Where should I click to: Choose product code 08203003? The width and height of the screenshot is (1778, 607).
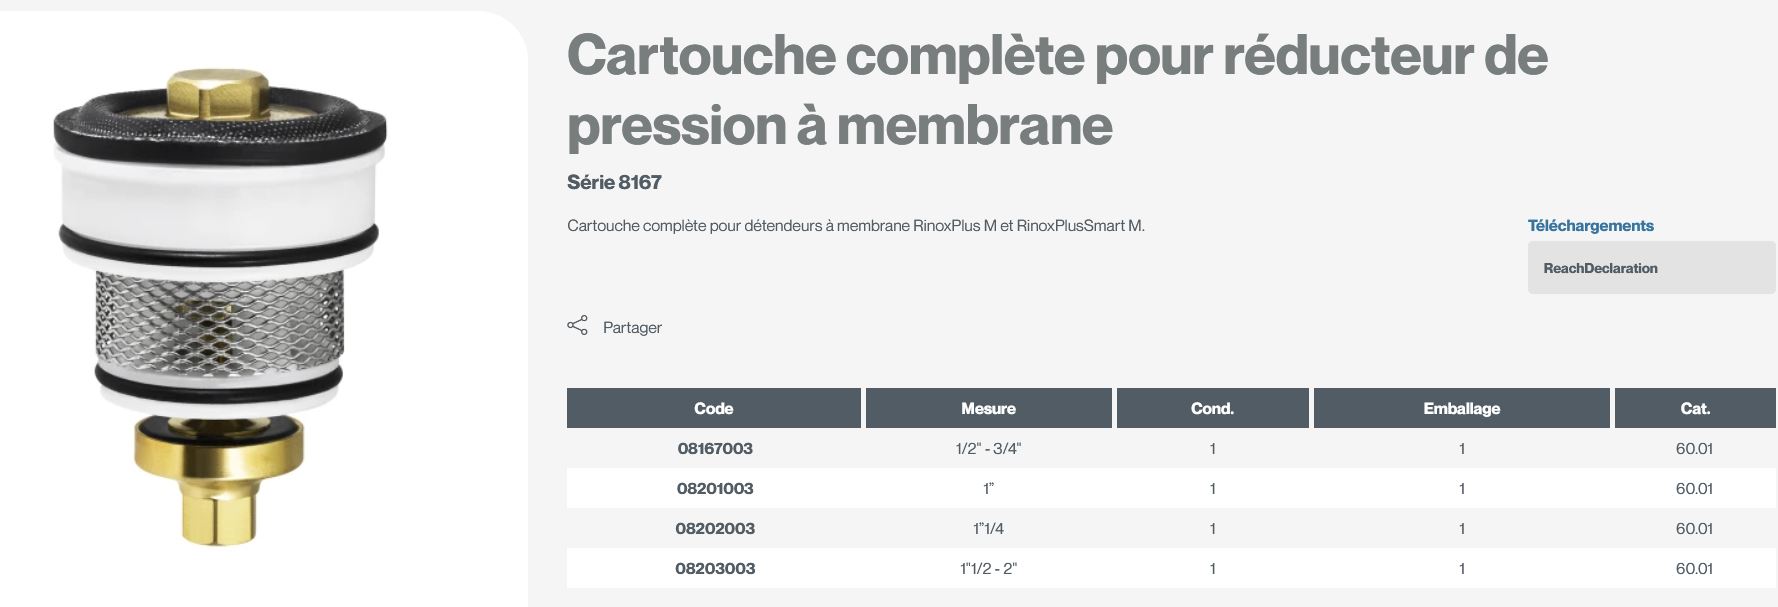point(715,569)
